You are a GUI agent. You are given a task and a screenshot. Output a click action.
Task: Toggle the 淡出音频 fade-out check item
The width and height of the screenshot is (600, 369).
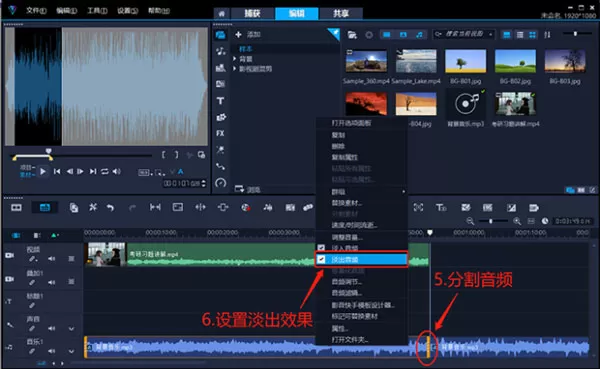(361, 260)
